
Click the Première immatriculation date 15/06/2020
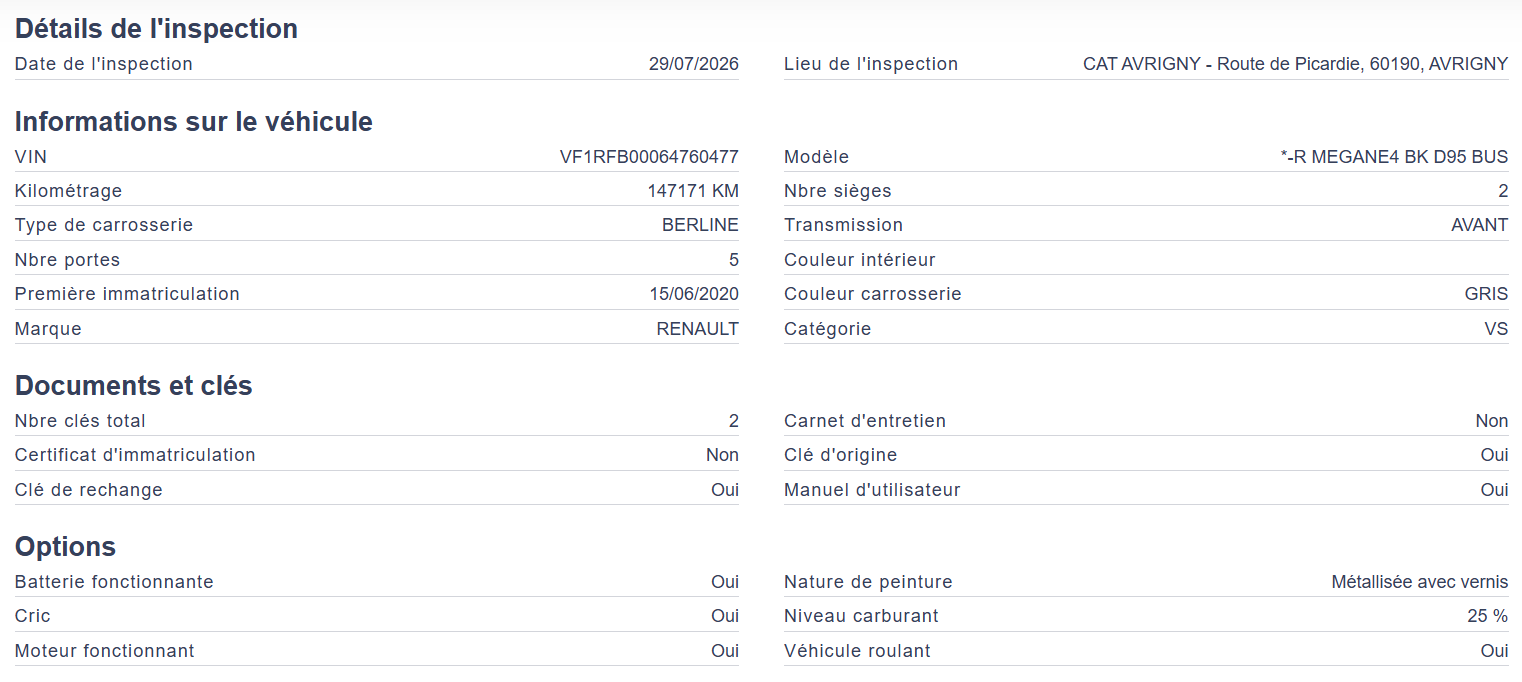(x=694, y=294)
